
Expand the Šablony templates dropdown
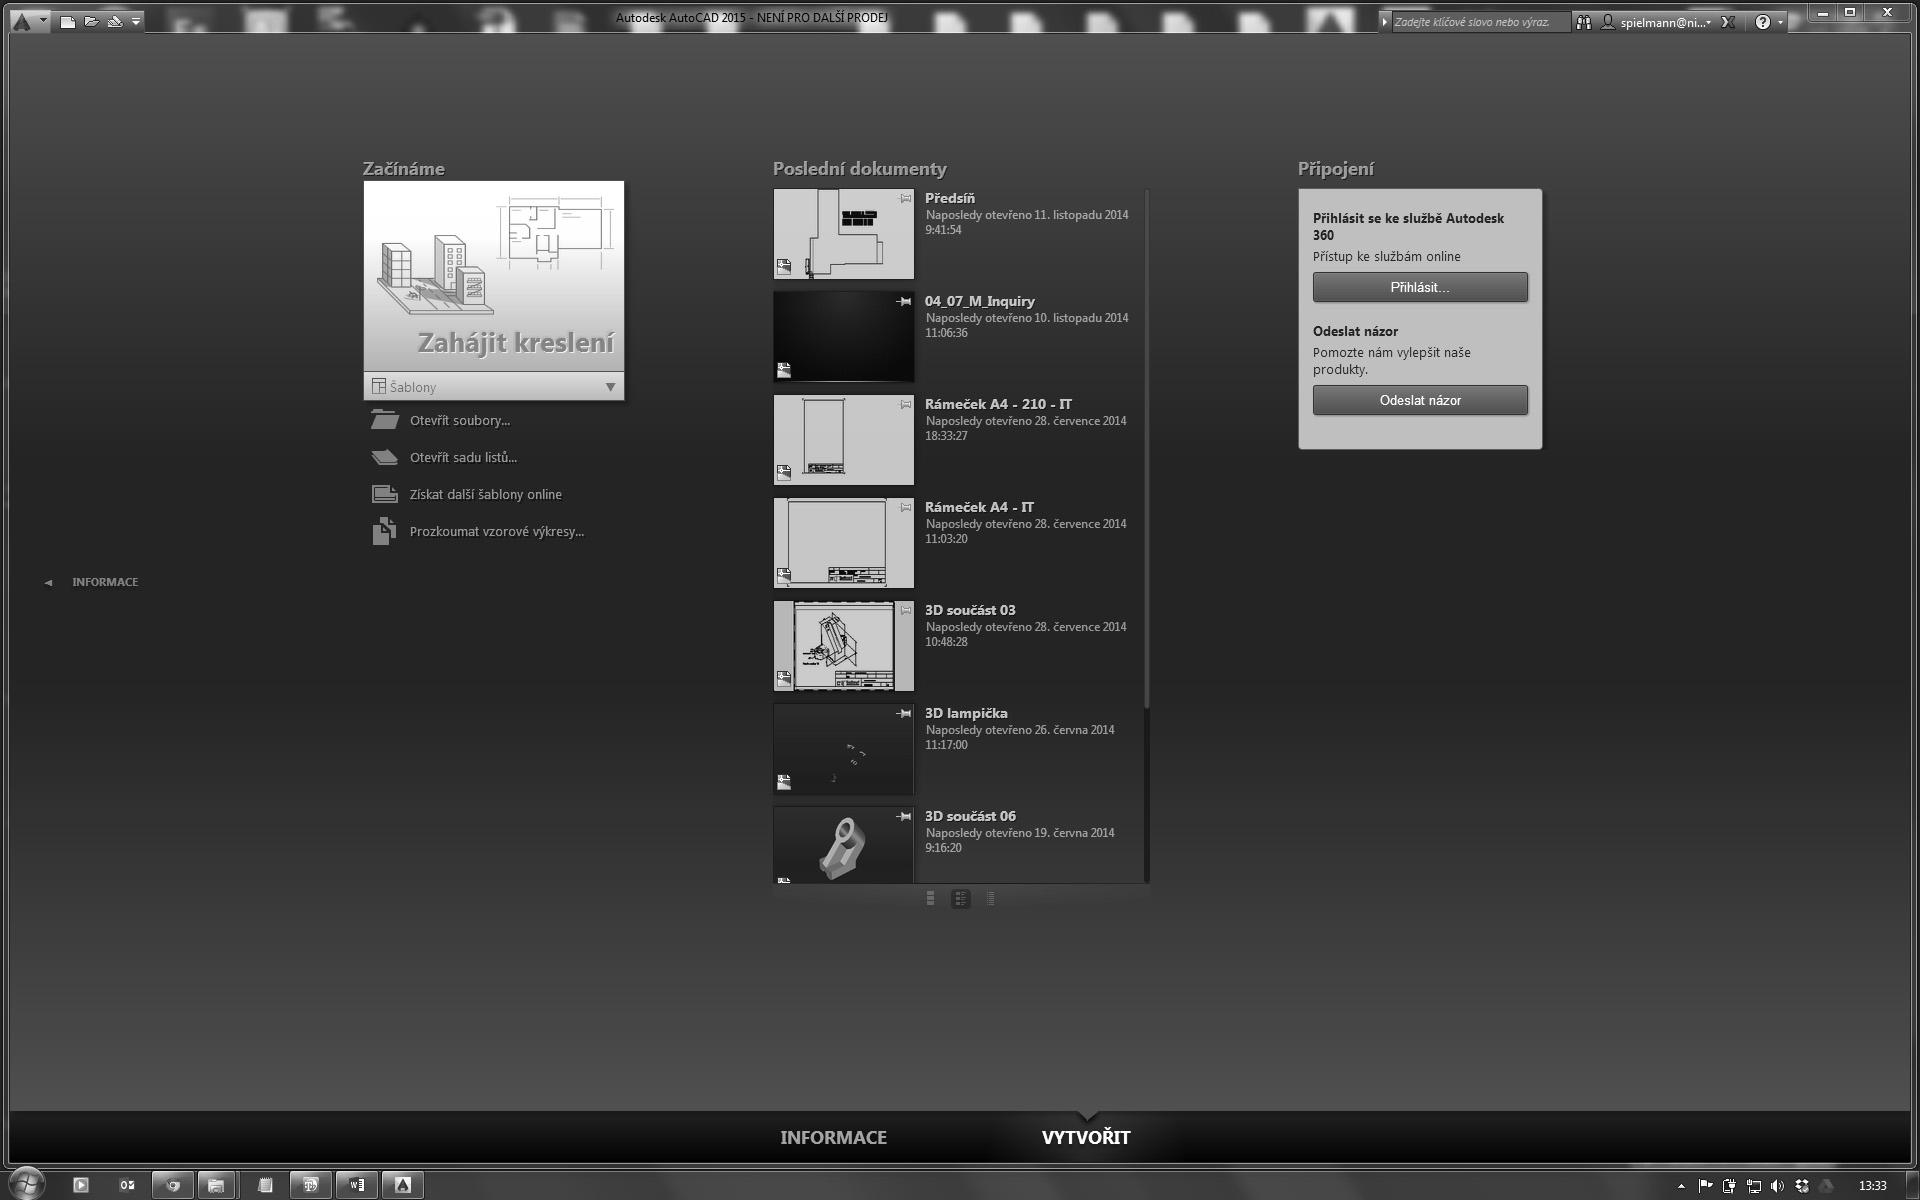point(610,387)
